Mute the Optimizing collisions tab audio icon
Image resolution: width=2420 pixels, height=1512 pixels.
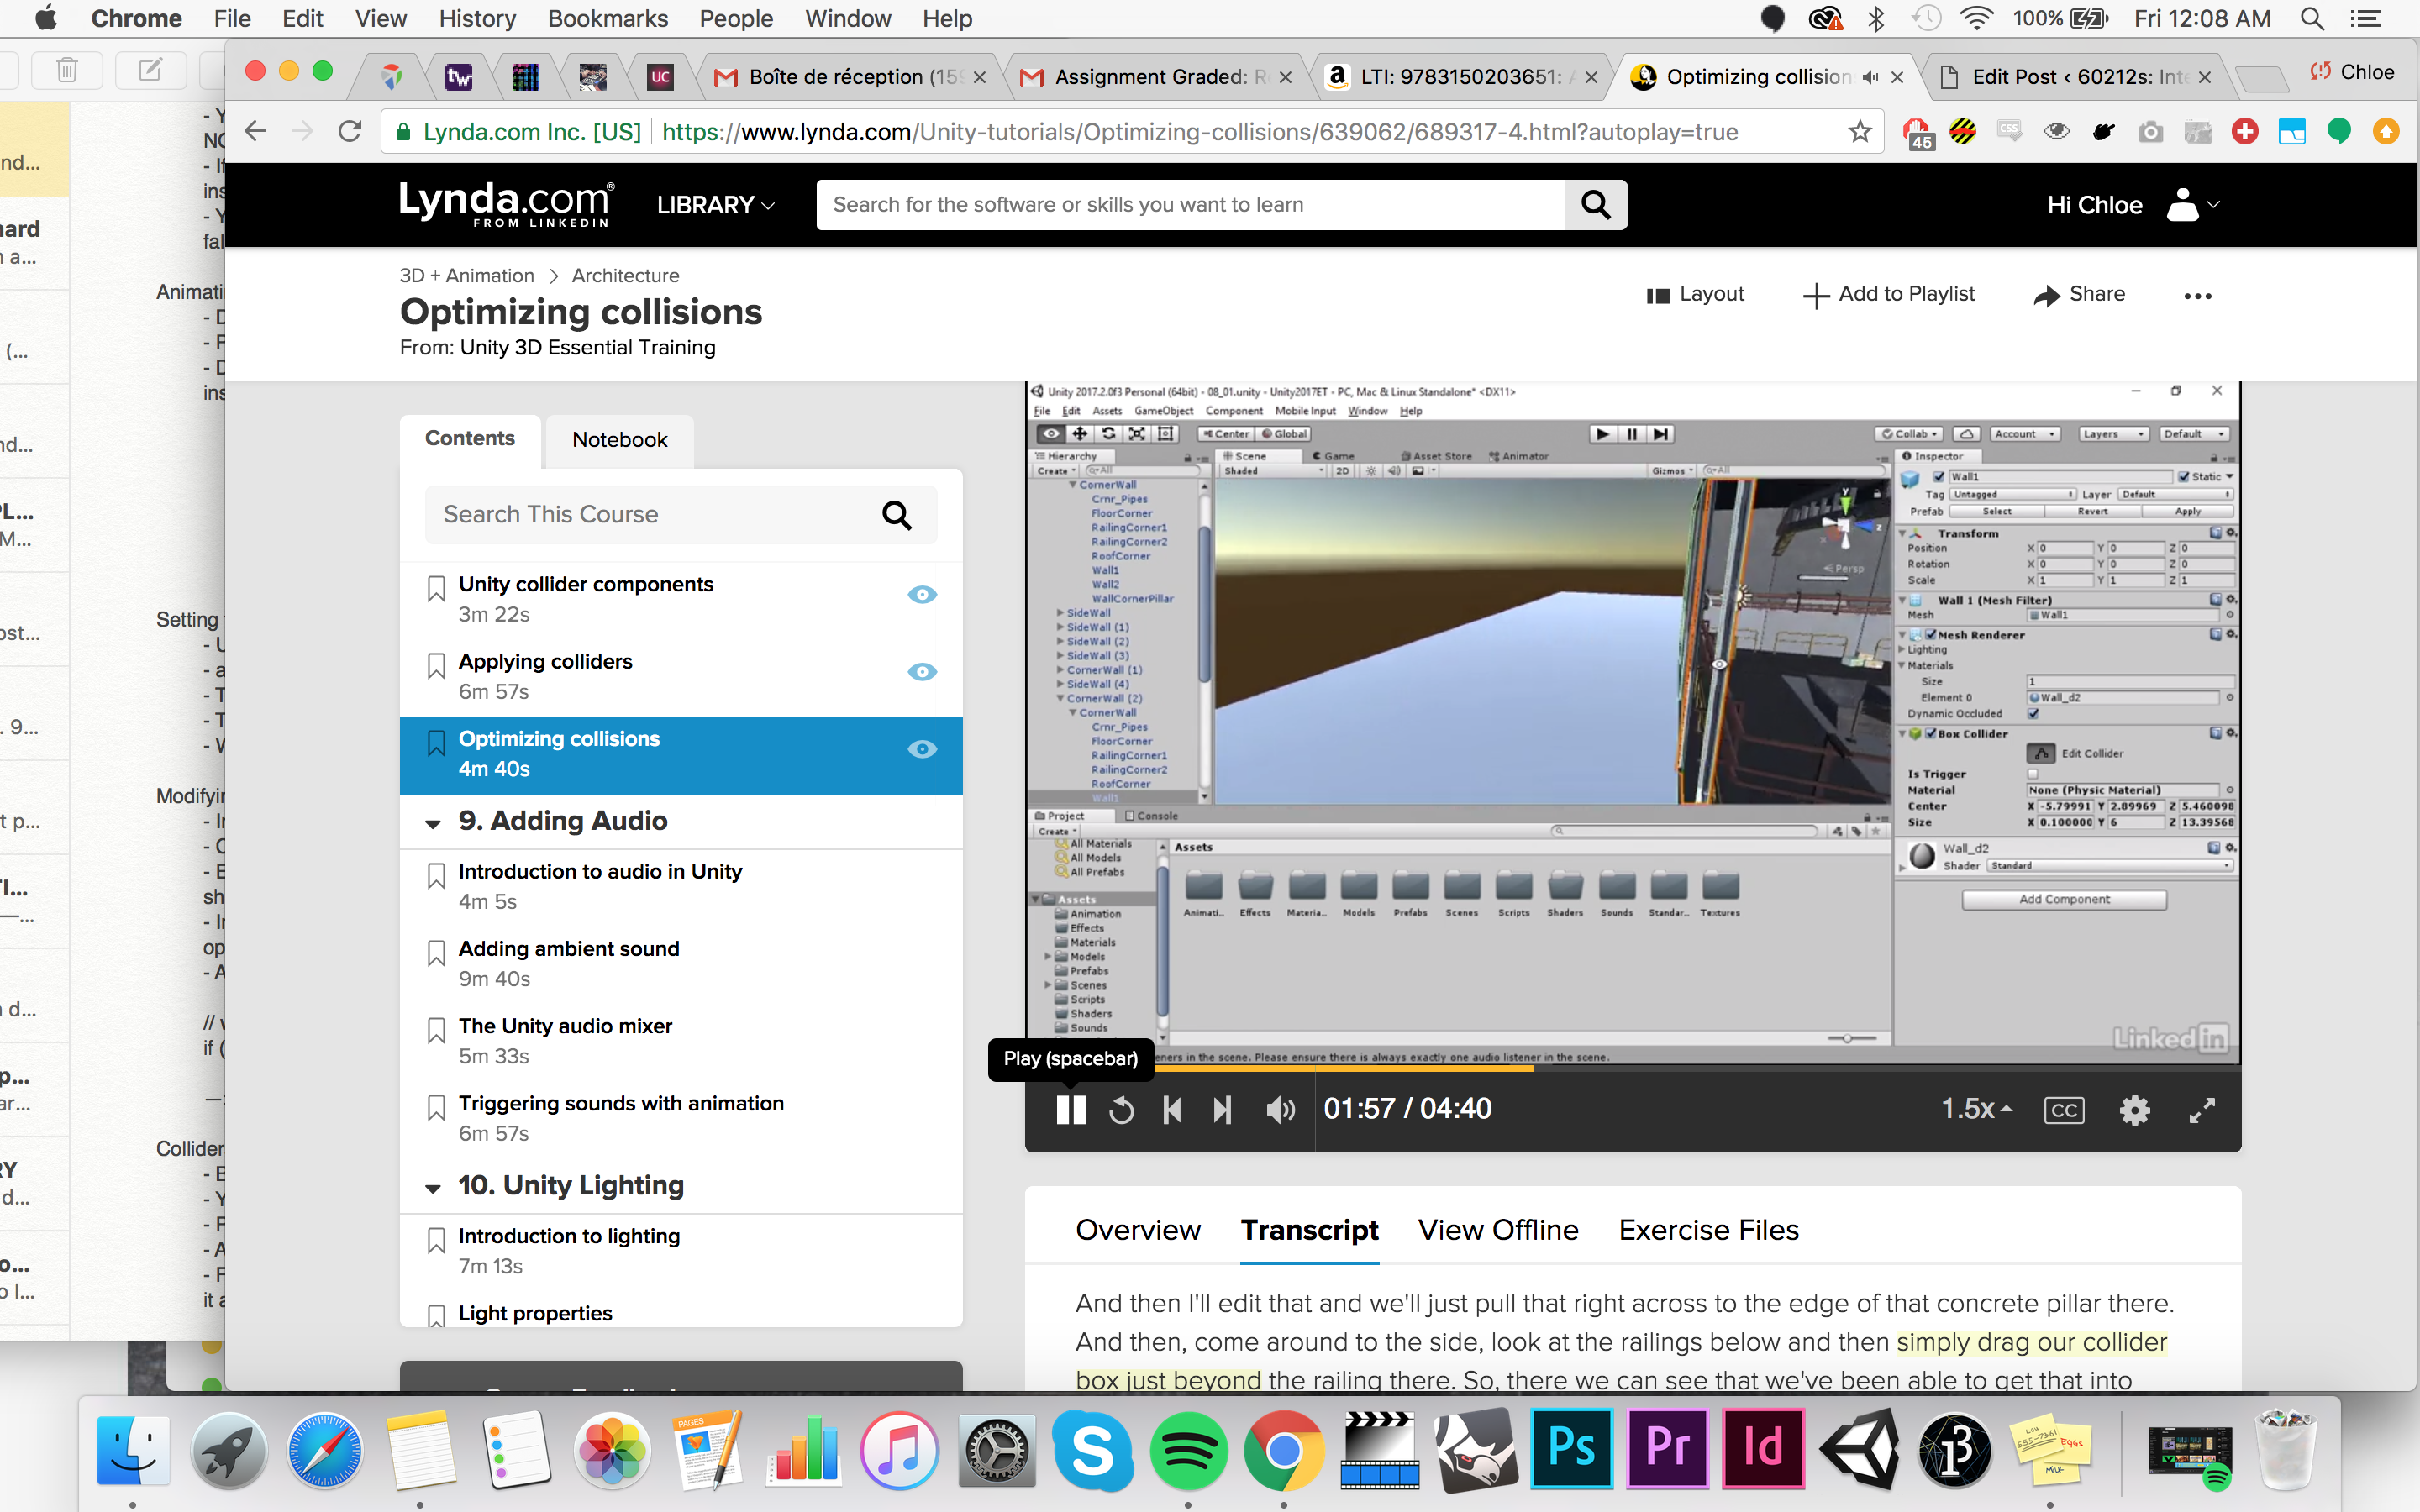(x=1870, y=77)
